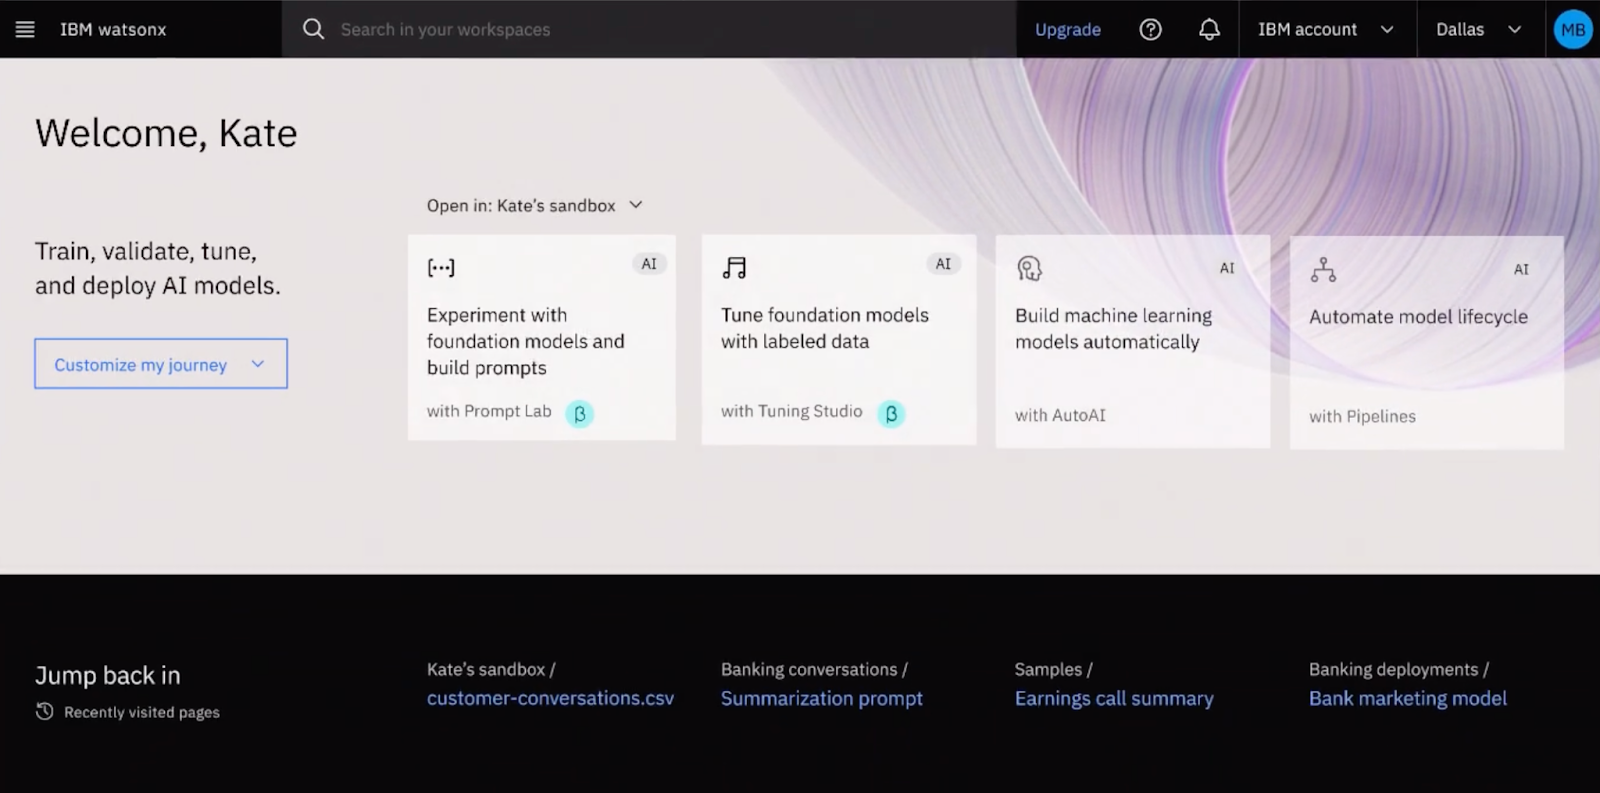Click the 'Kate's sandbox /' breadcrumb text
1600x793 pixels.
491,669
